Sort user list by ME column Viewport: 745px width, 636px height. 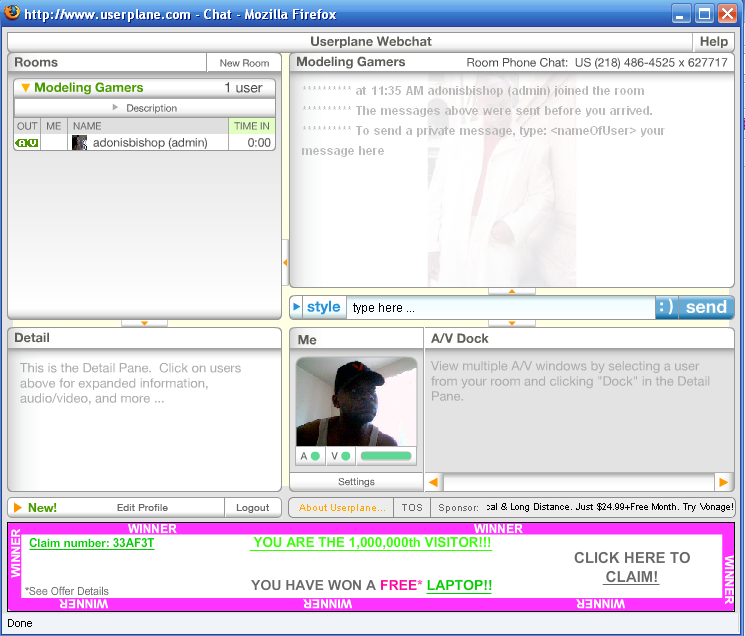(x=54, y=126)
